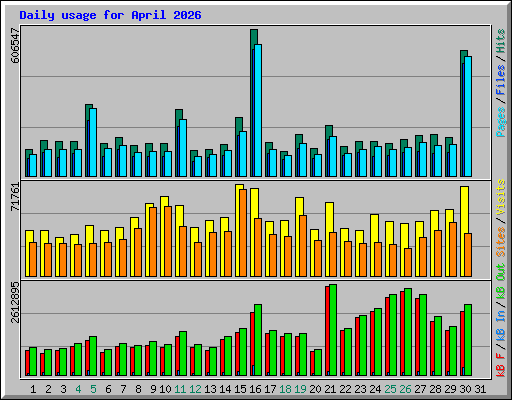This screenshot has width=512, height=400.
Task: Select day label 24 on the x-axis
Action: pyautogui.click(x=375, y=389)
